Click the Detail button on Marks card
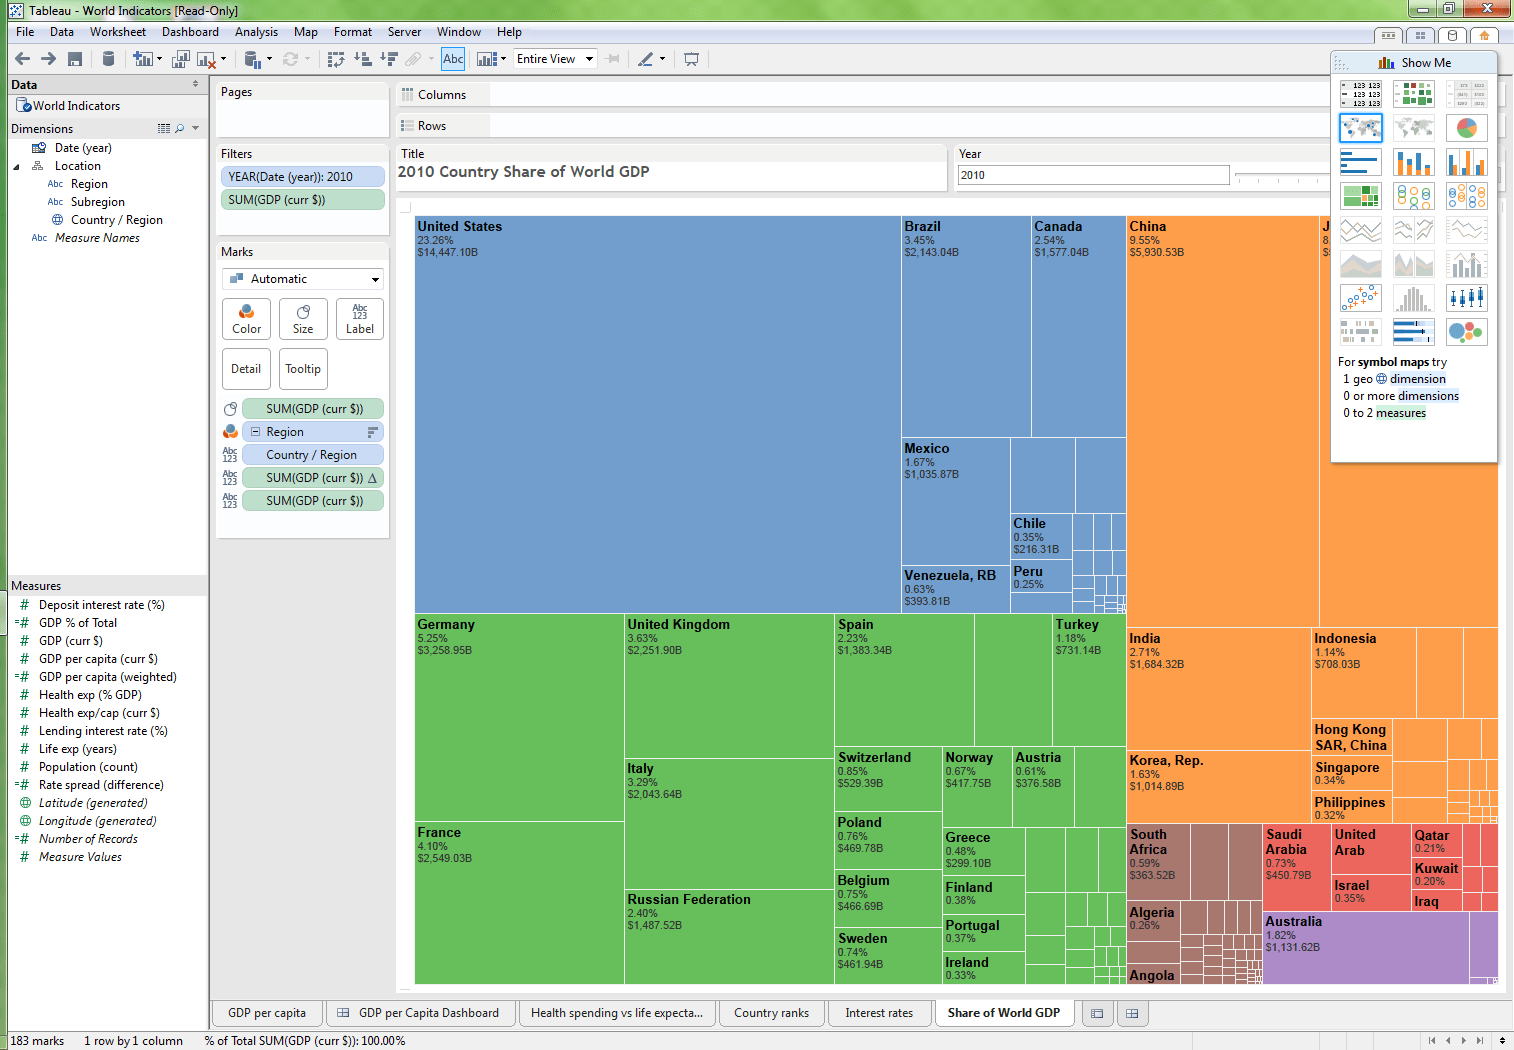Viewport: 1514px width, 1050px height. pyautogui.click(x=246, y=369)
